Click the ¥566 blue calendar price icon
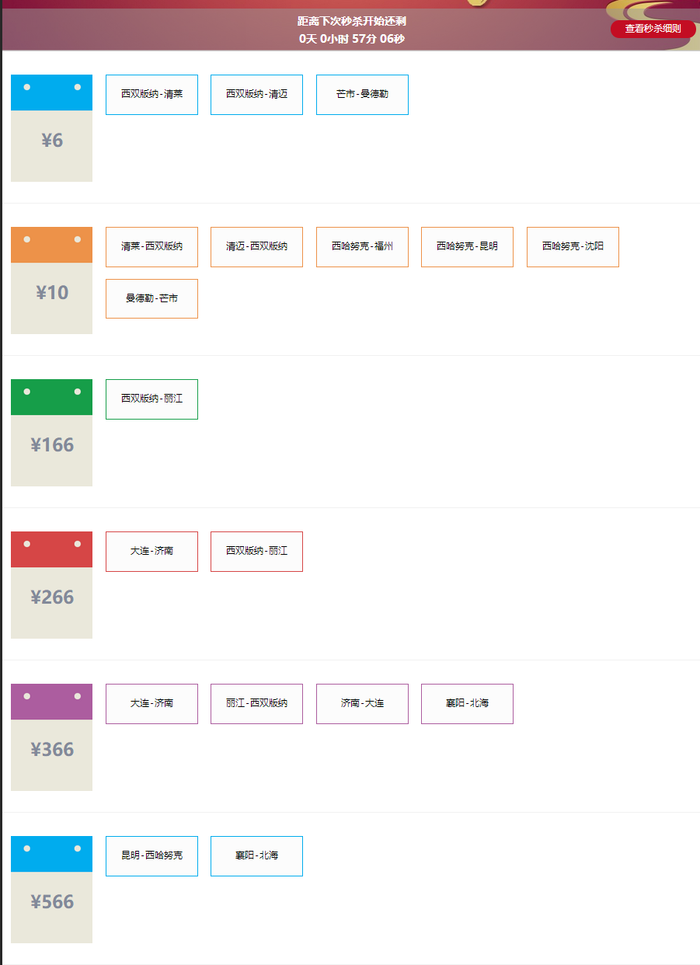 pyautogui.click(x=52, y=889)
